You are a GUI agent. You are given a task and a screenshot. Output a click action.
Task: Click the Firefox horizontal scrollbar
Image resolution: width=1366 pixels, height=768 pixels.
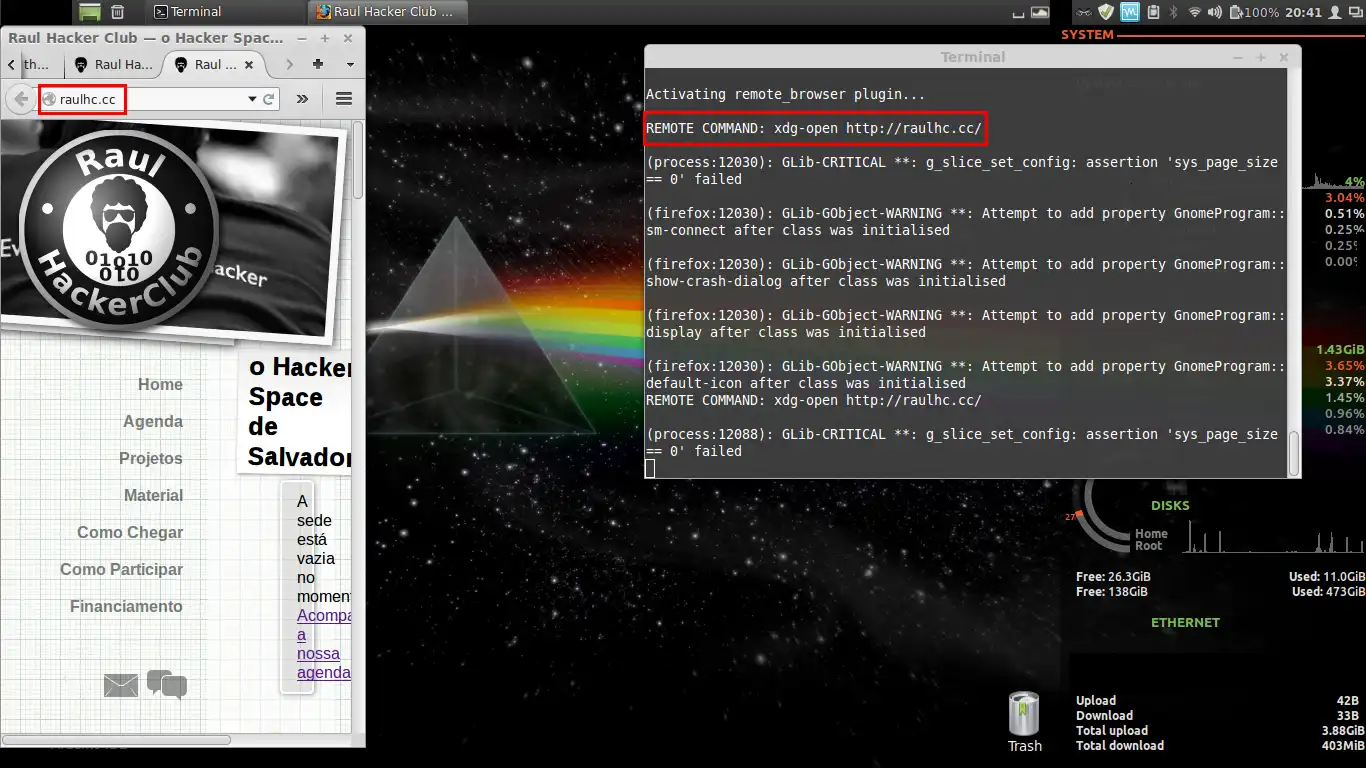tap(118, 740)
